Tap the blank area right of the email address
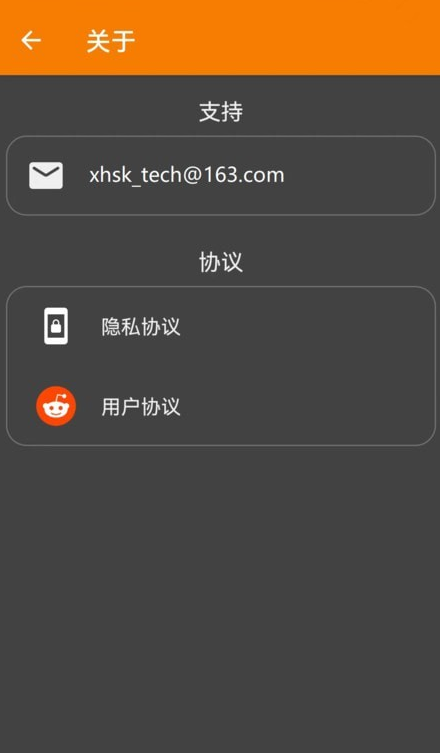 pos(359,175)
